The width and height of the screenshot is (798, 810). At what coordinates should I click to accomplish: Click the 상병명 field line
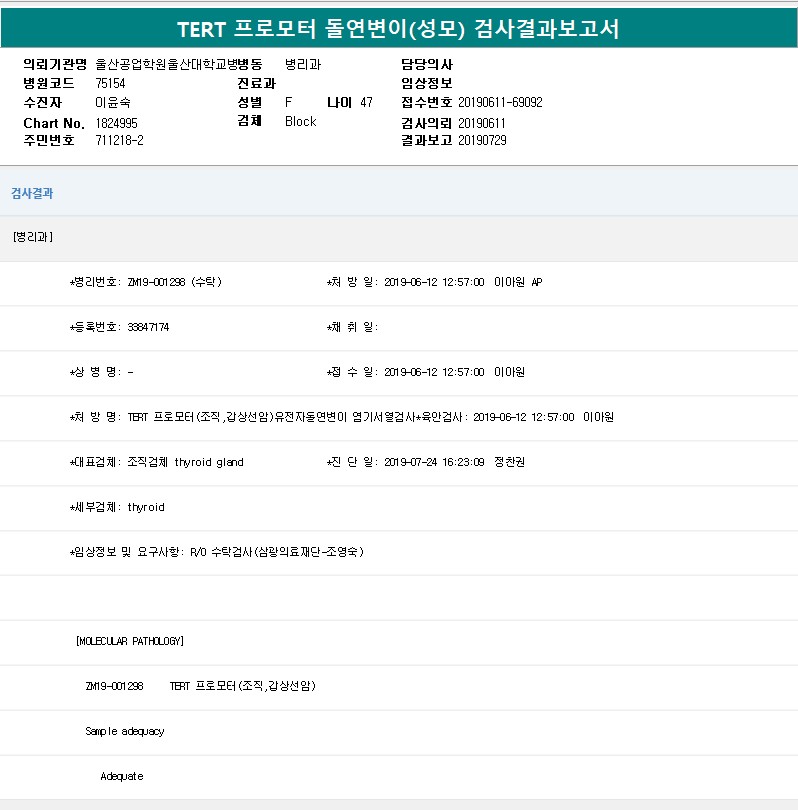[x=102, y=372]
